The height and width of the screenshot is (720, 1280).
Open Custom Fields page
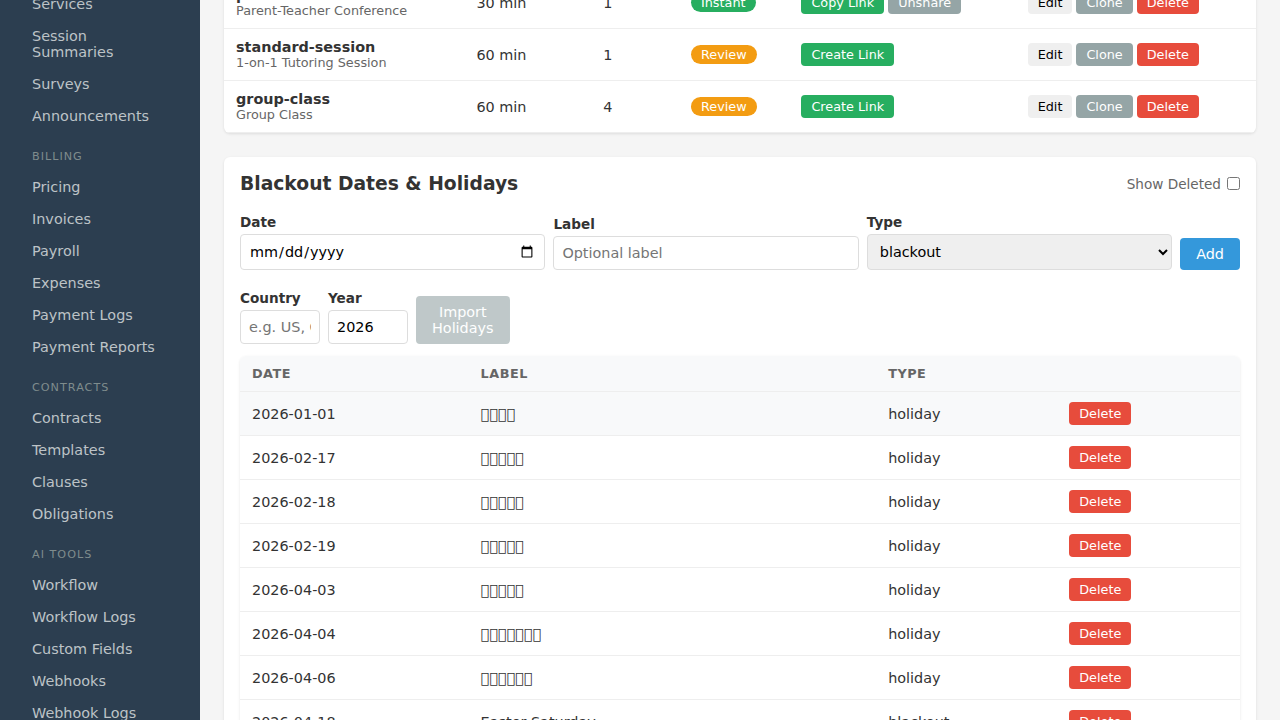click(x=82, y=649)
